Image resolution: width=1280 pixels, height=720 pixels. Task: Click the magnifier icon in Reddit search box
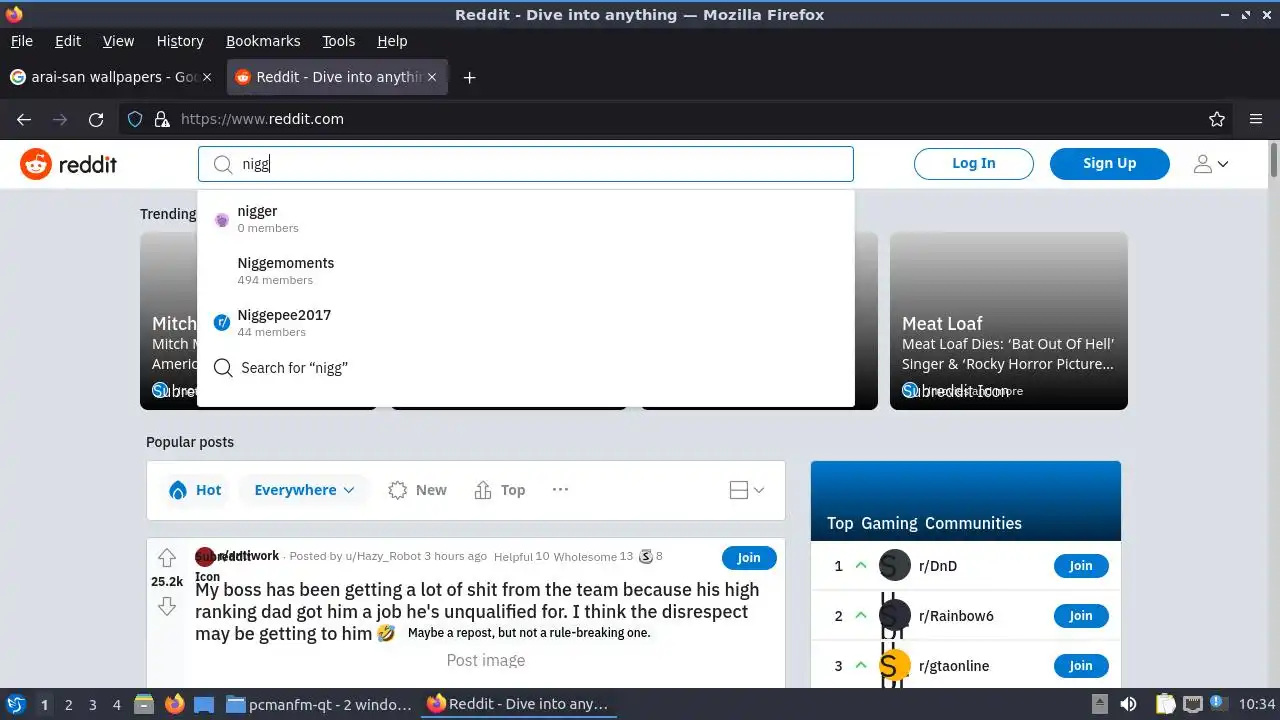tap(223, 164)
